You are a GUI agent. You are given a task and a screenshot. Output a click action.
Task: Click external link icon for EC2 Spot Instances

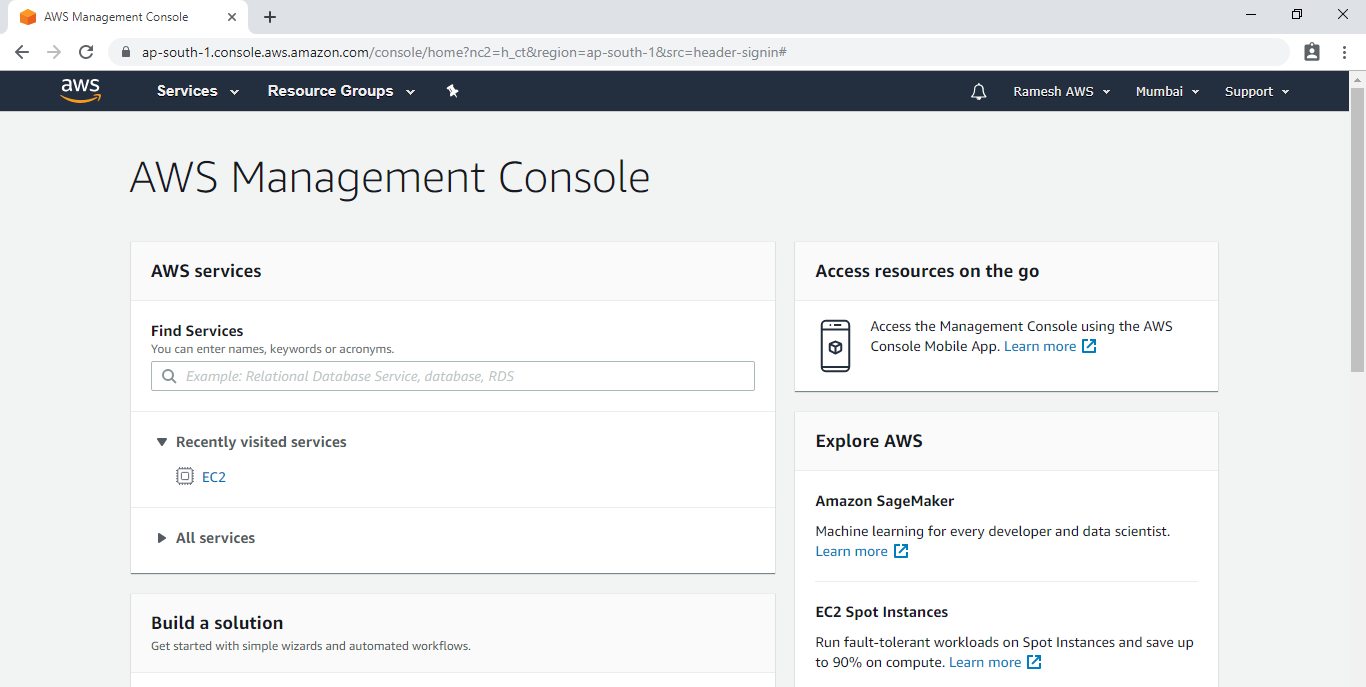click(x=1034, y=662)
